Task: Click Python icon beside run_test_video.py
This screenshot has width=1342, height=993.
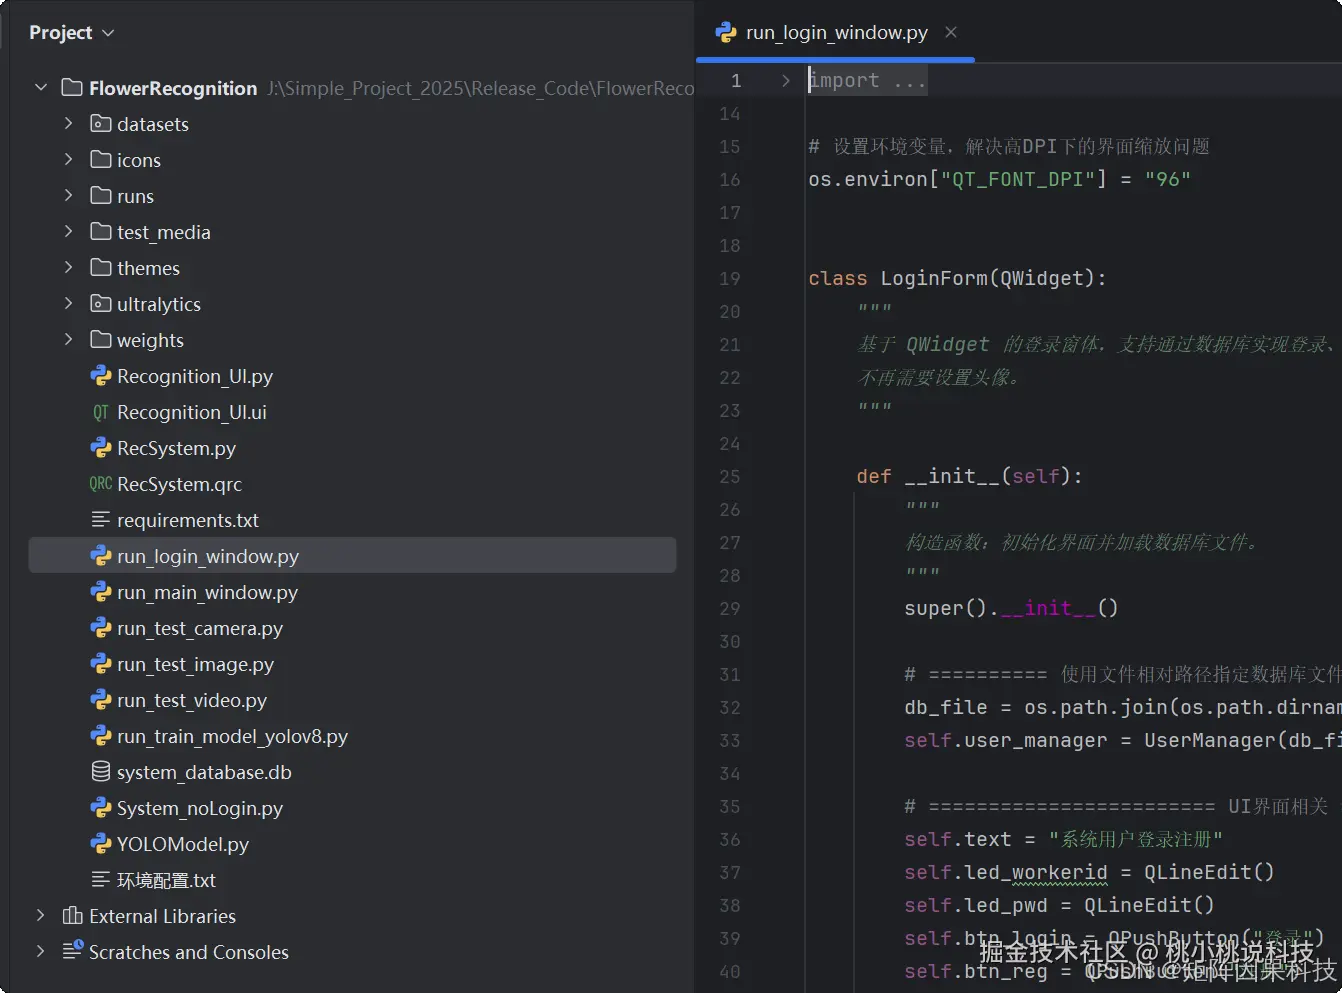Action: (x=100, y=700)
